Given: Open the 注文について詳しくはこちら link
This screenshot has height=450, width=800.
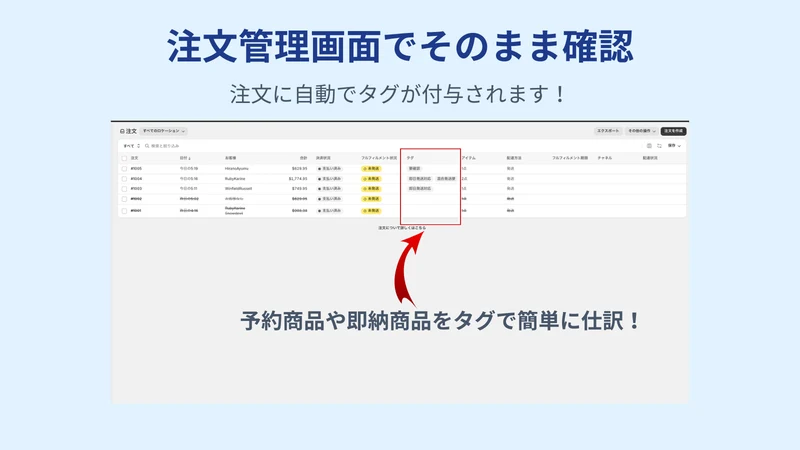Looking at the screenshot, I should click(x=402, y=228).
